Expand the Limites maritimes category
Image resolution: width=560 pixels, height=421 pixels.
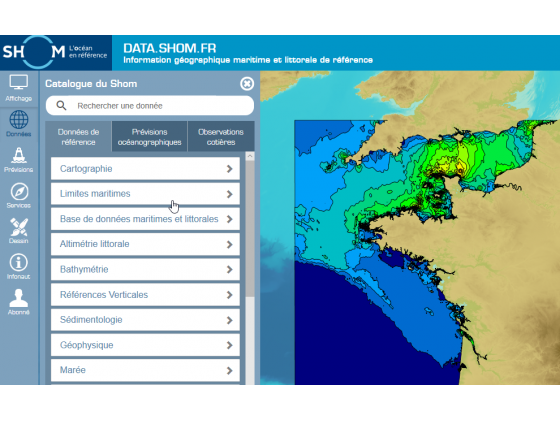[145, 194]
